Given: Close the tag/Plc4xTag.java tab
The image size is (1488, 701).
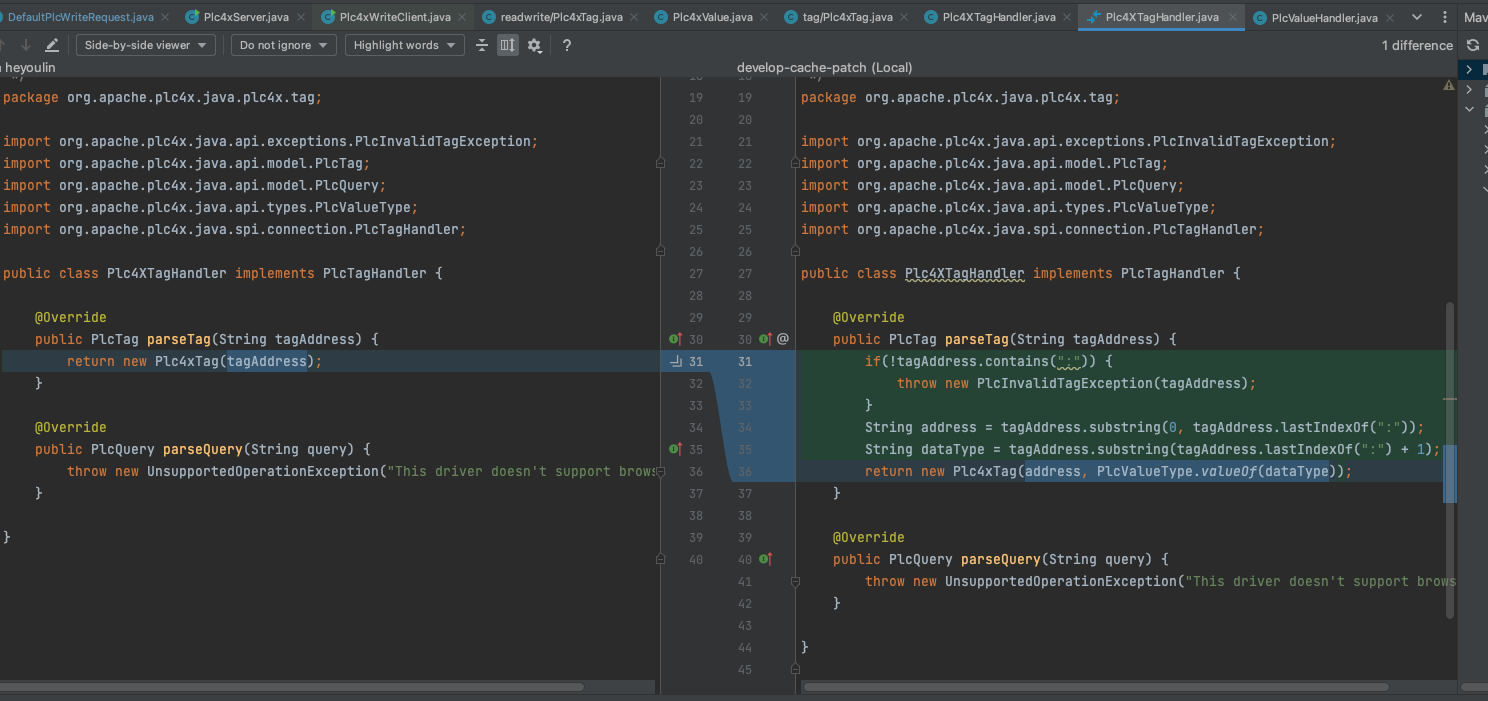Looking at the screenshot, I should [x=905, y=17].
